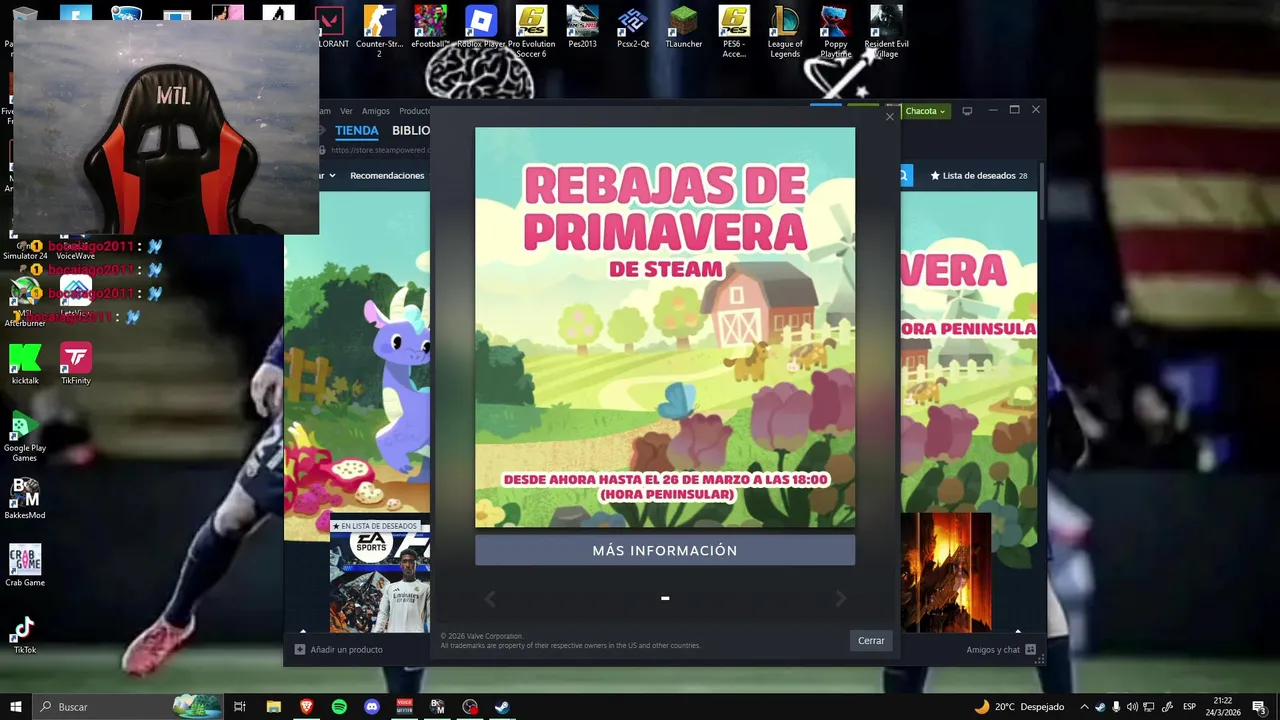Open the Pcsx2-Qt emulator shortcut

(x=633, y=28)
